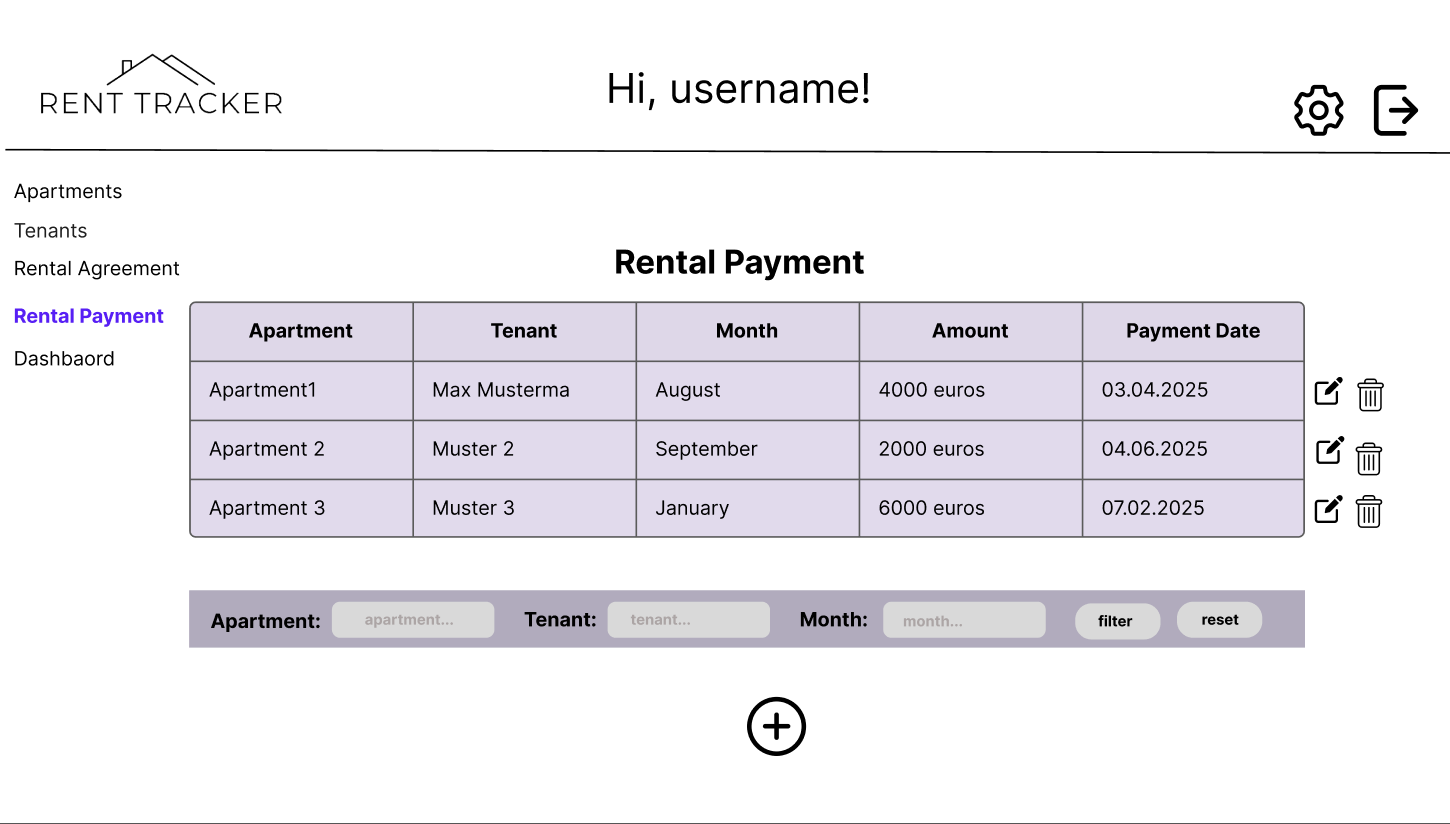Viewport: 1450px width, 824px height.
Task: Add a new rental payment with plus icon
Action: (x=776, y=726)
